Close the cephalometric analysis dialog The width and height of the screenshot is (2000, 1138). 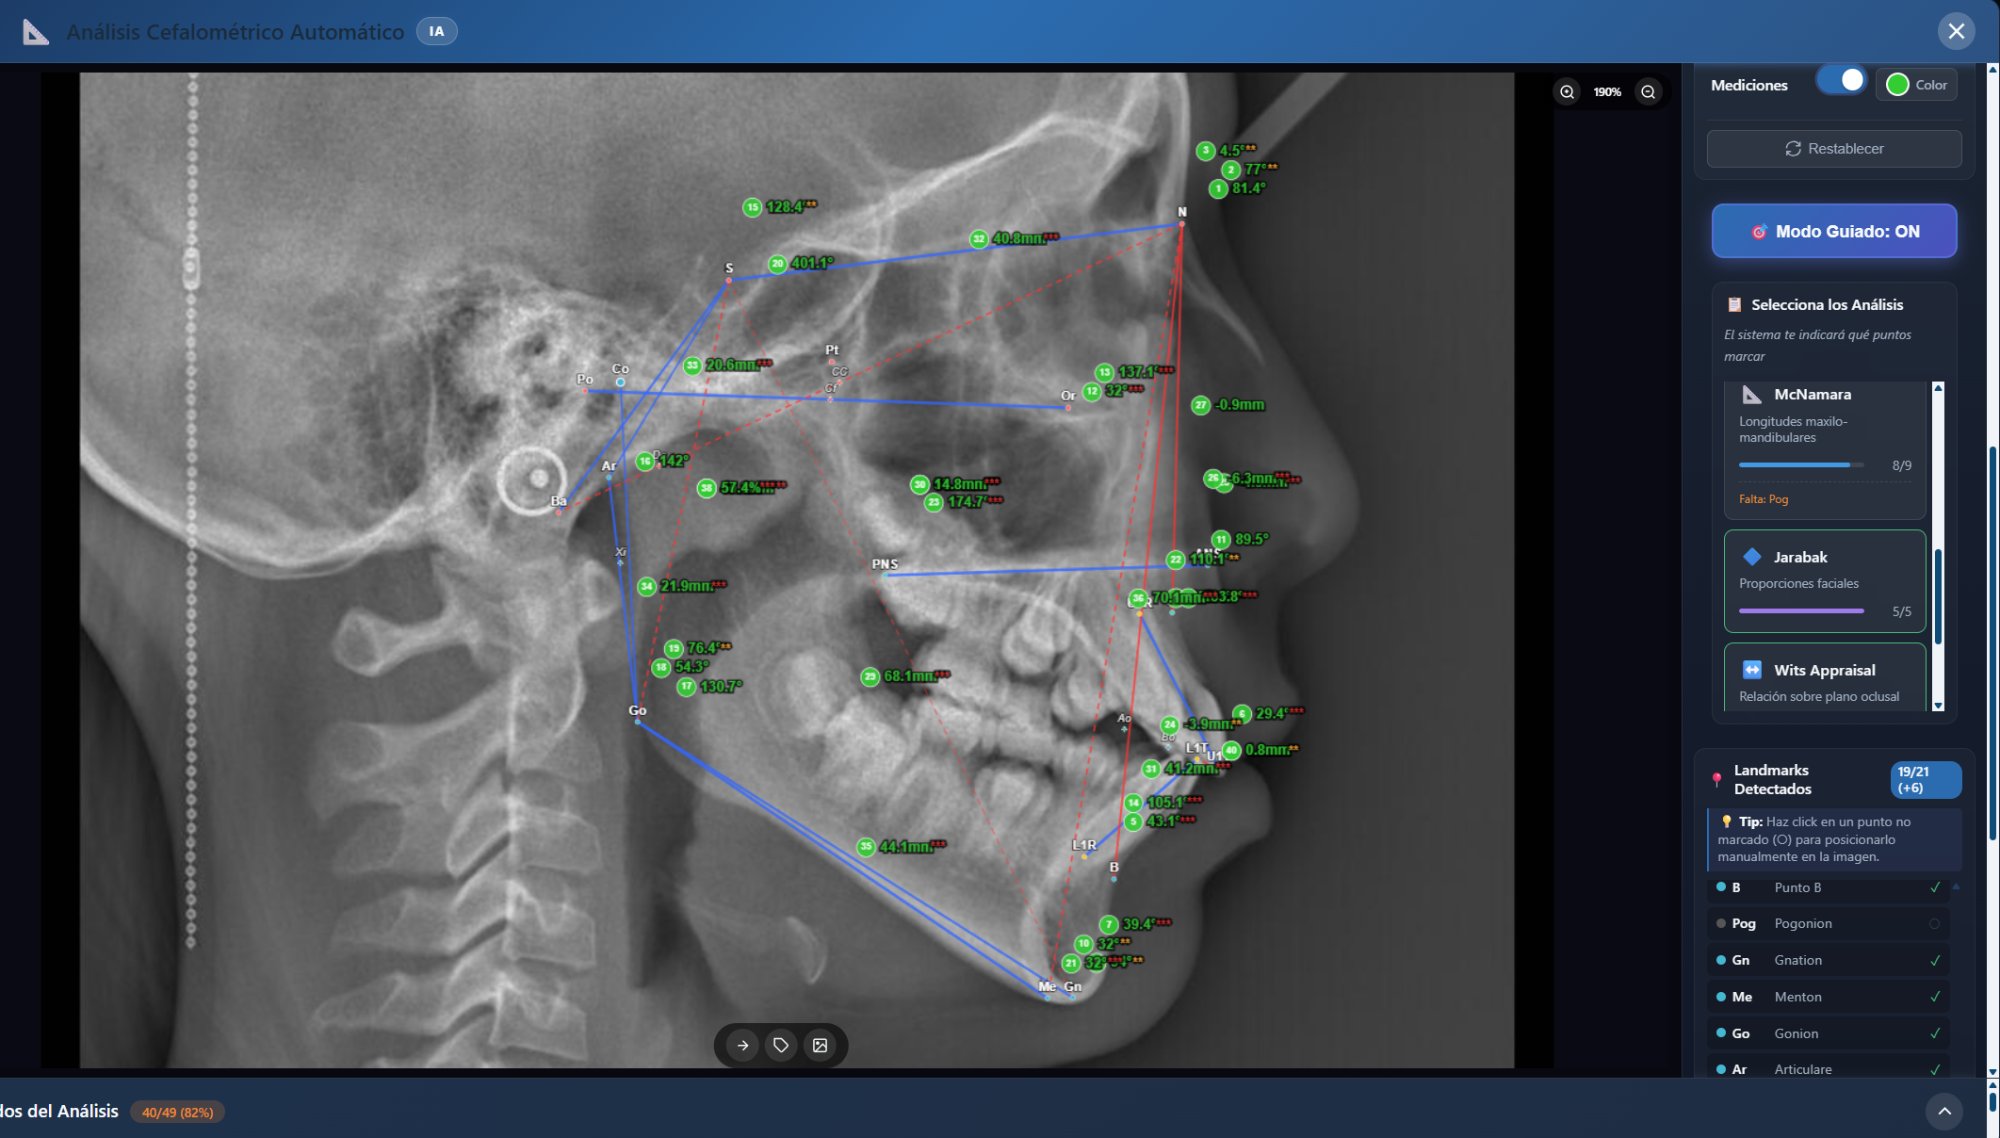coord(1956,31)
